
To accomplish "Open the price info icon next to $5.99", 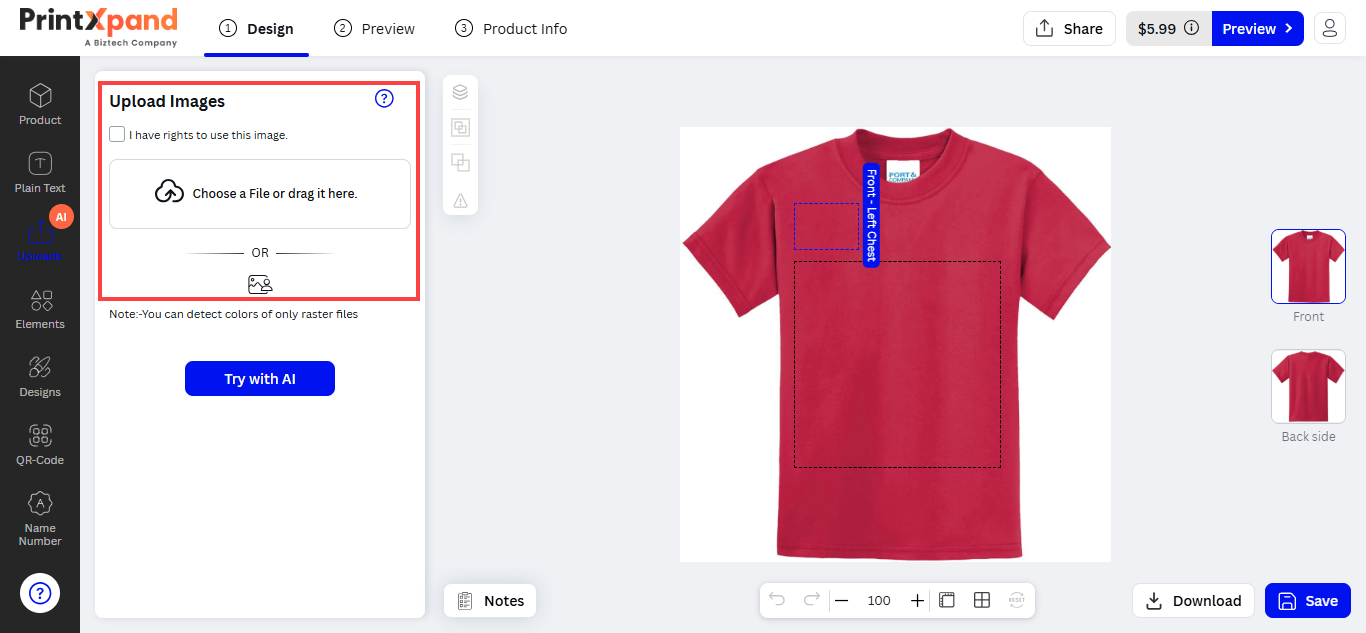I will tap(1191, 29).
